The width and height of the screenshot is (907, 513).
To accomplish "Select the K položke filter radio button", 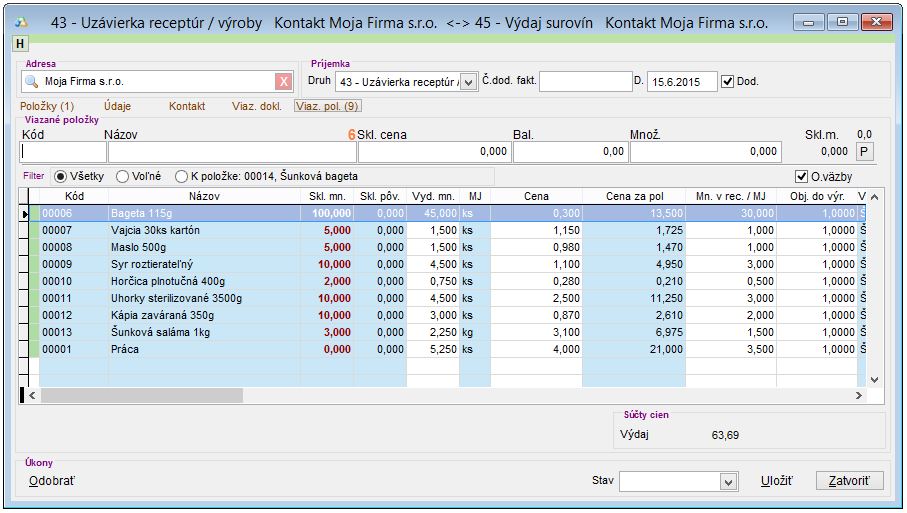I will click(x=181, y=177).
